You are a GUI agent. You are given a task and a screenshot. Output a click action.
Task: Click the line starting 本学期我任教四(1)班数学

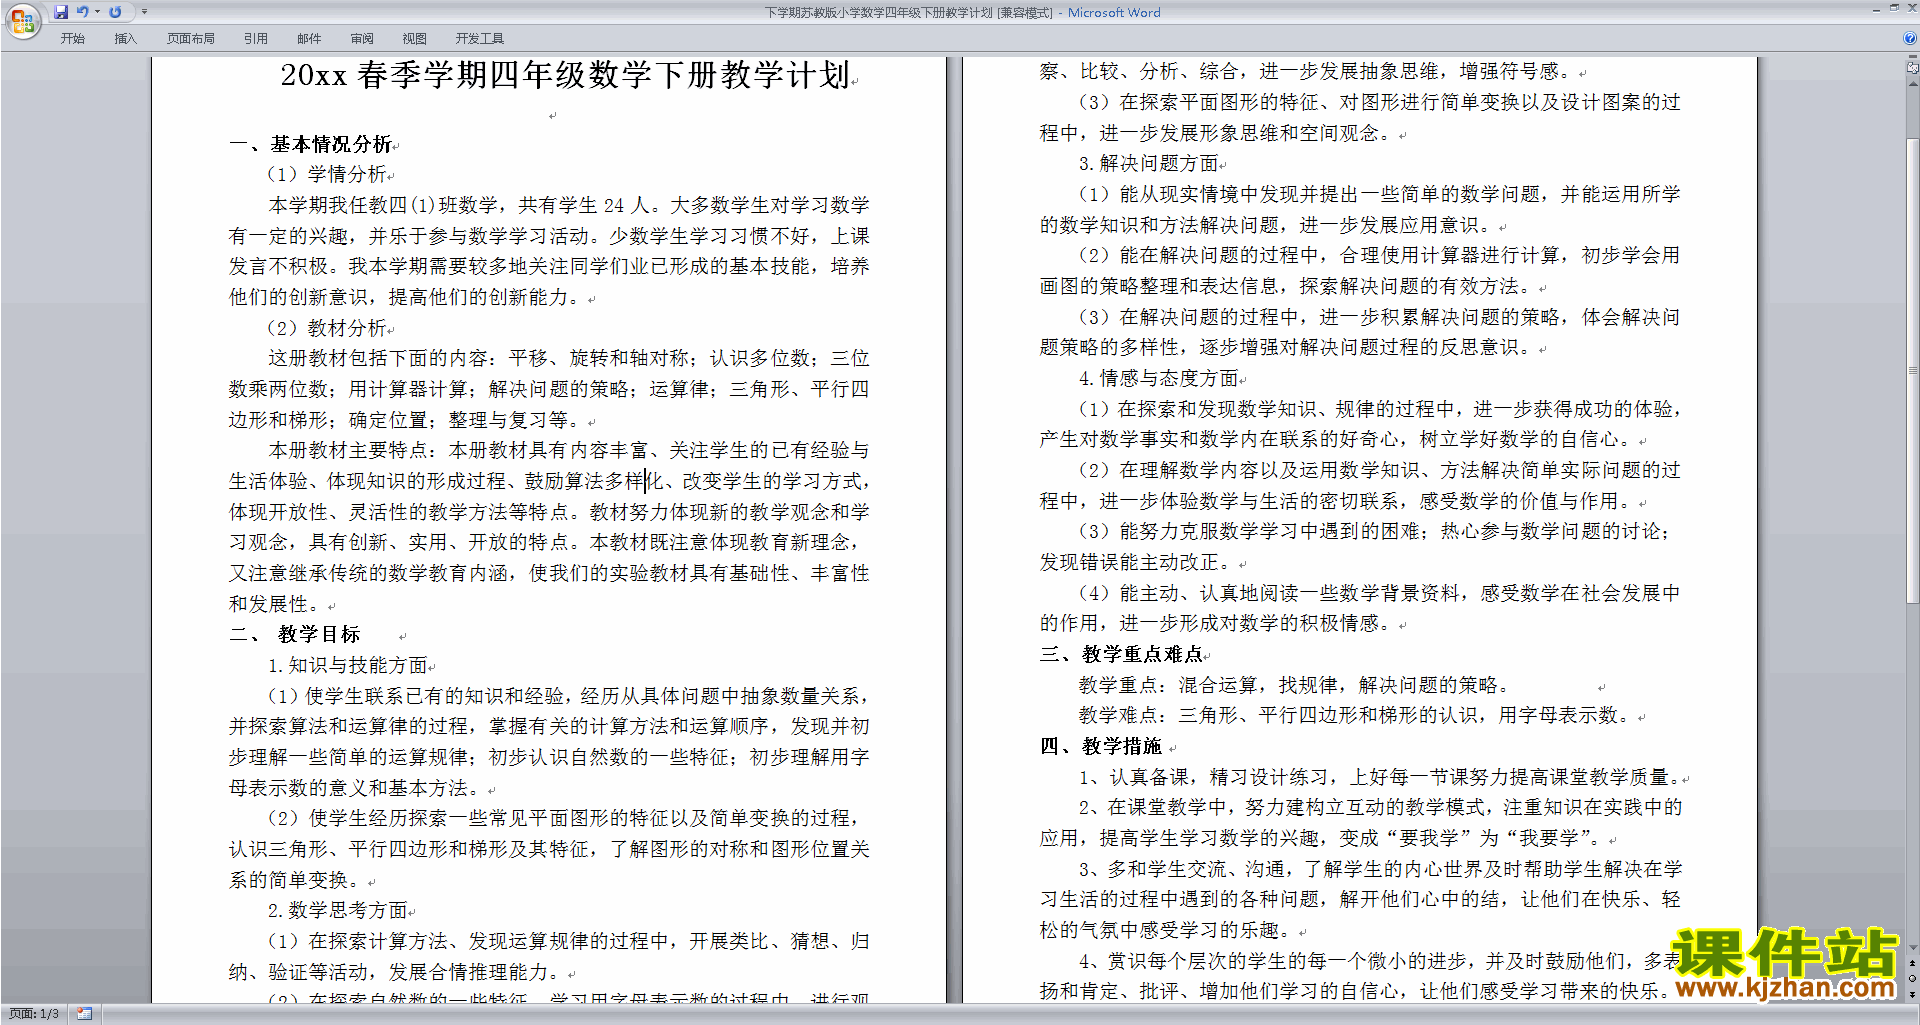[569, 205]
